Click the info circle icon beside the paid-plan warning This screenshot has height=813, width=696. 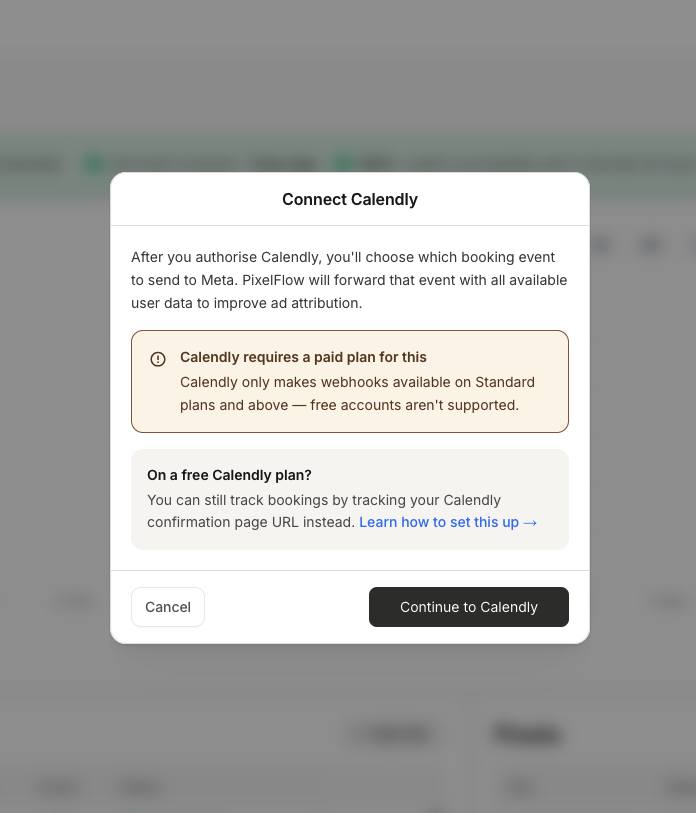(x=159, y=357)
